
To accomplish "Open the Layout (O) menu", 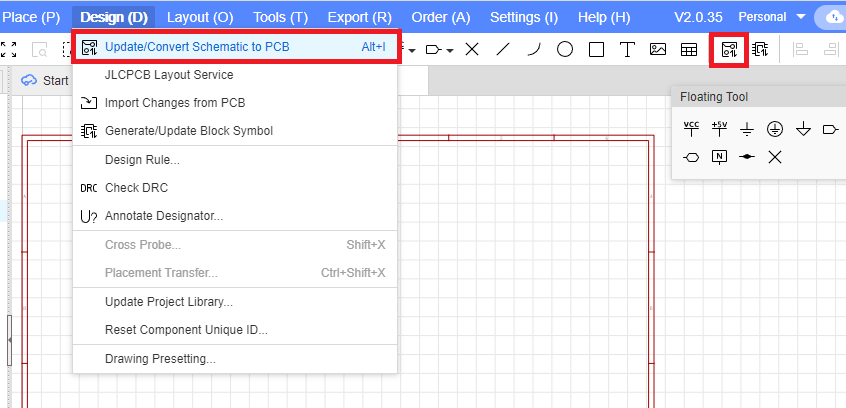I will [x=200, y=17].
